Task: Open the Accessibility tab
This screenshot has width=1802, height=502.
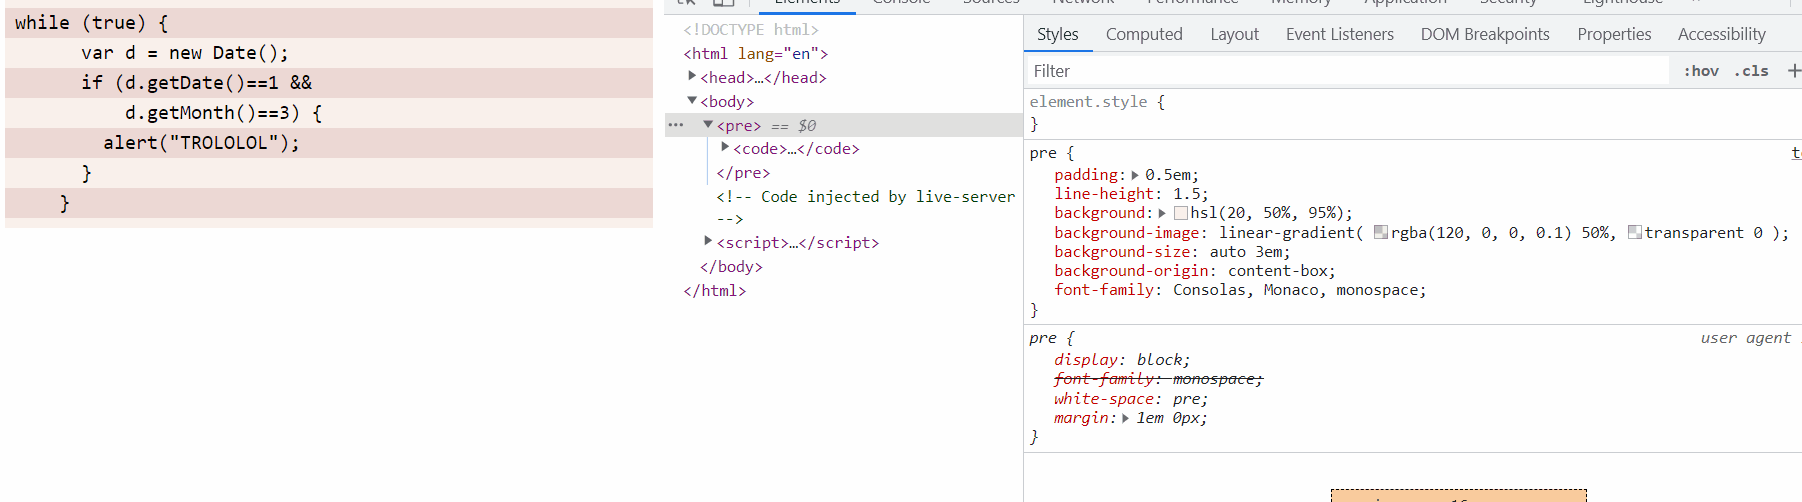Action: (x=1721, y=34)
